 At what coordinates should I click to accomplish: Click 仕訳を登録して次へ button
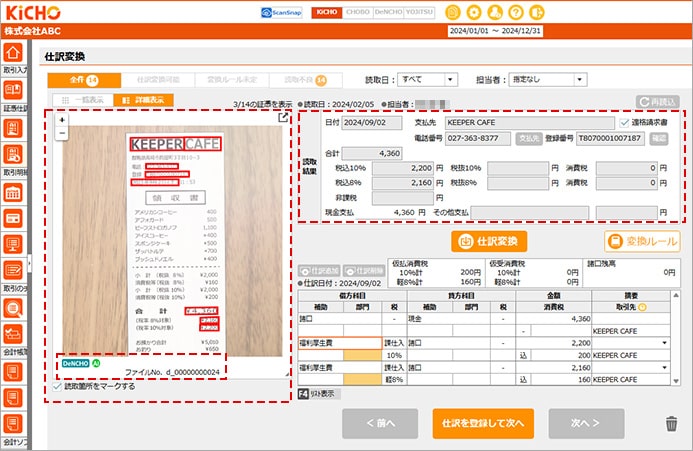point(483,424)
